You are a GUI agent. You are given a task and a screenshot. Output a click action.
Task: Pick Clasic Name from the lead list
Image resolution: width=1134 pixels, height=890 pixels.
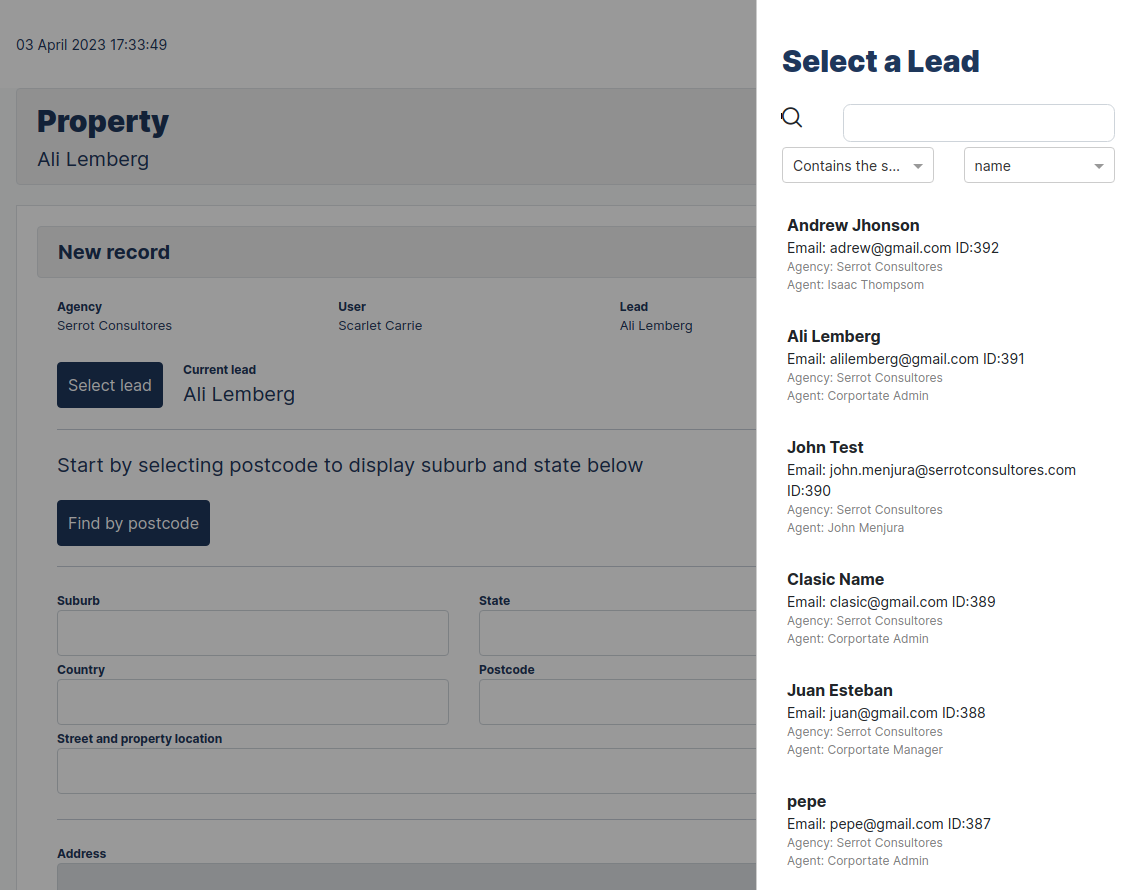(835, 579)
